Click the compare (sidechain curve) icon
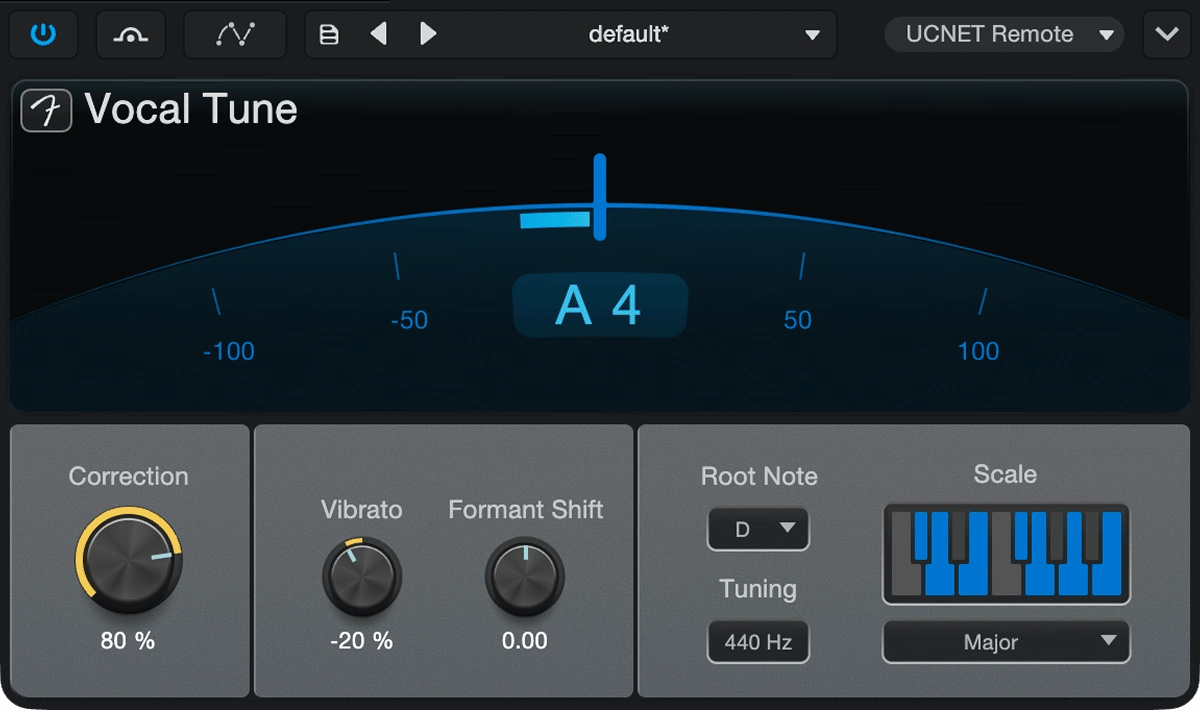Image resolution: width=1200 pixels, height=710 pixels. click(131, 34)
